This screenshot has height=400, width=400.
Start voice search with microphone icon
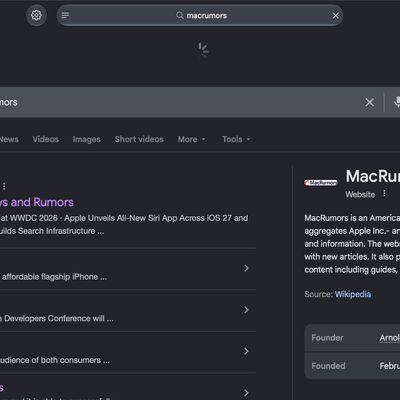click(397, 102)
